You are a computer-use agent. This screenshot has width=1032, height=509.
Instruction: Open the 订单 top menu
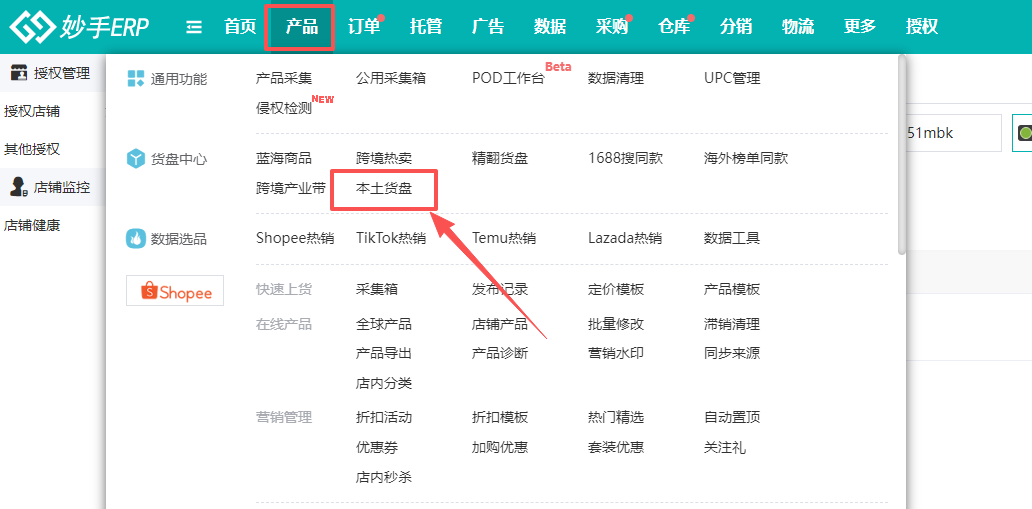point(364,27)
